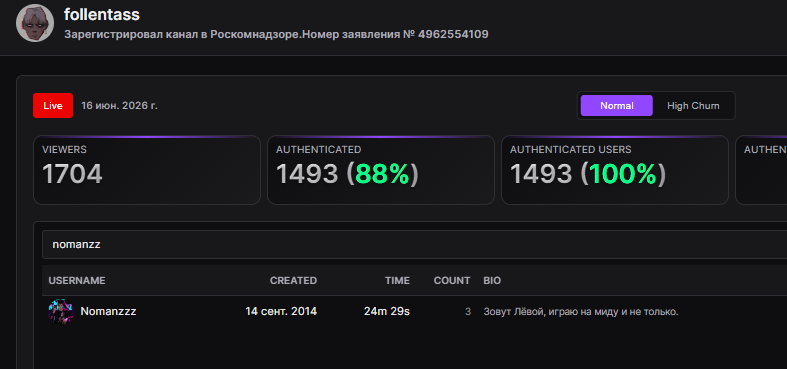Click the 24m 29s watch time cell
The image size is (787, 369).
point(386,311)
